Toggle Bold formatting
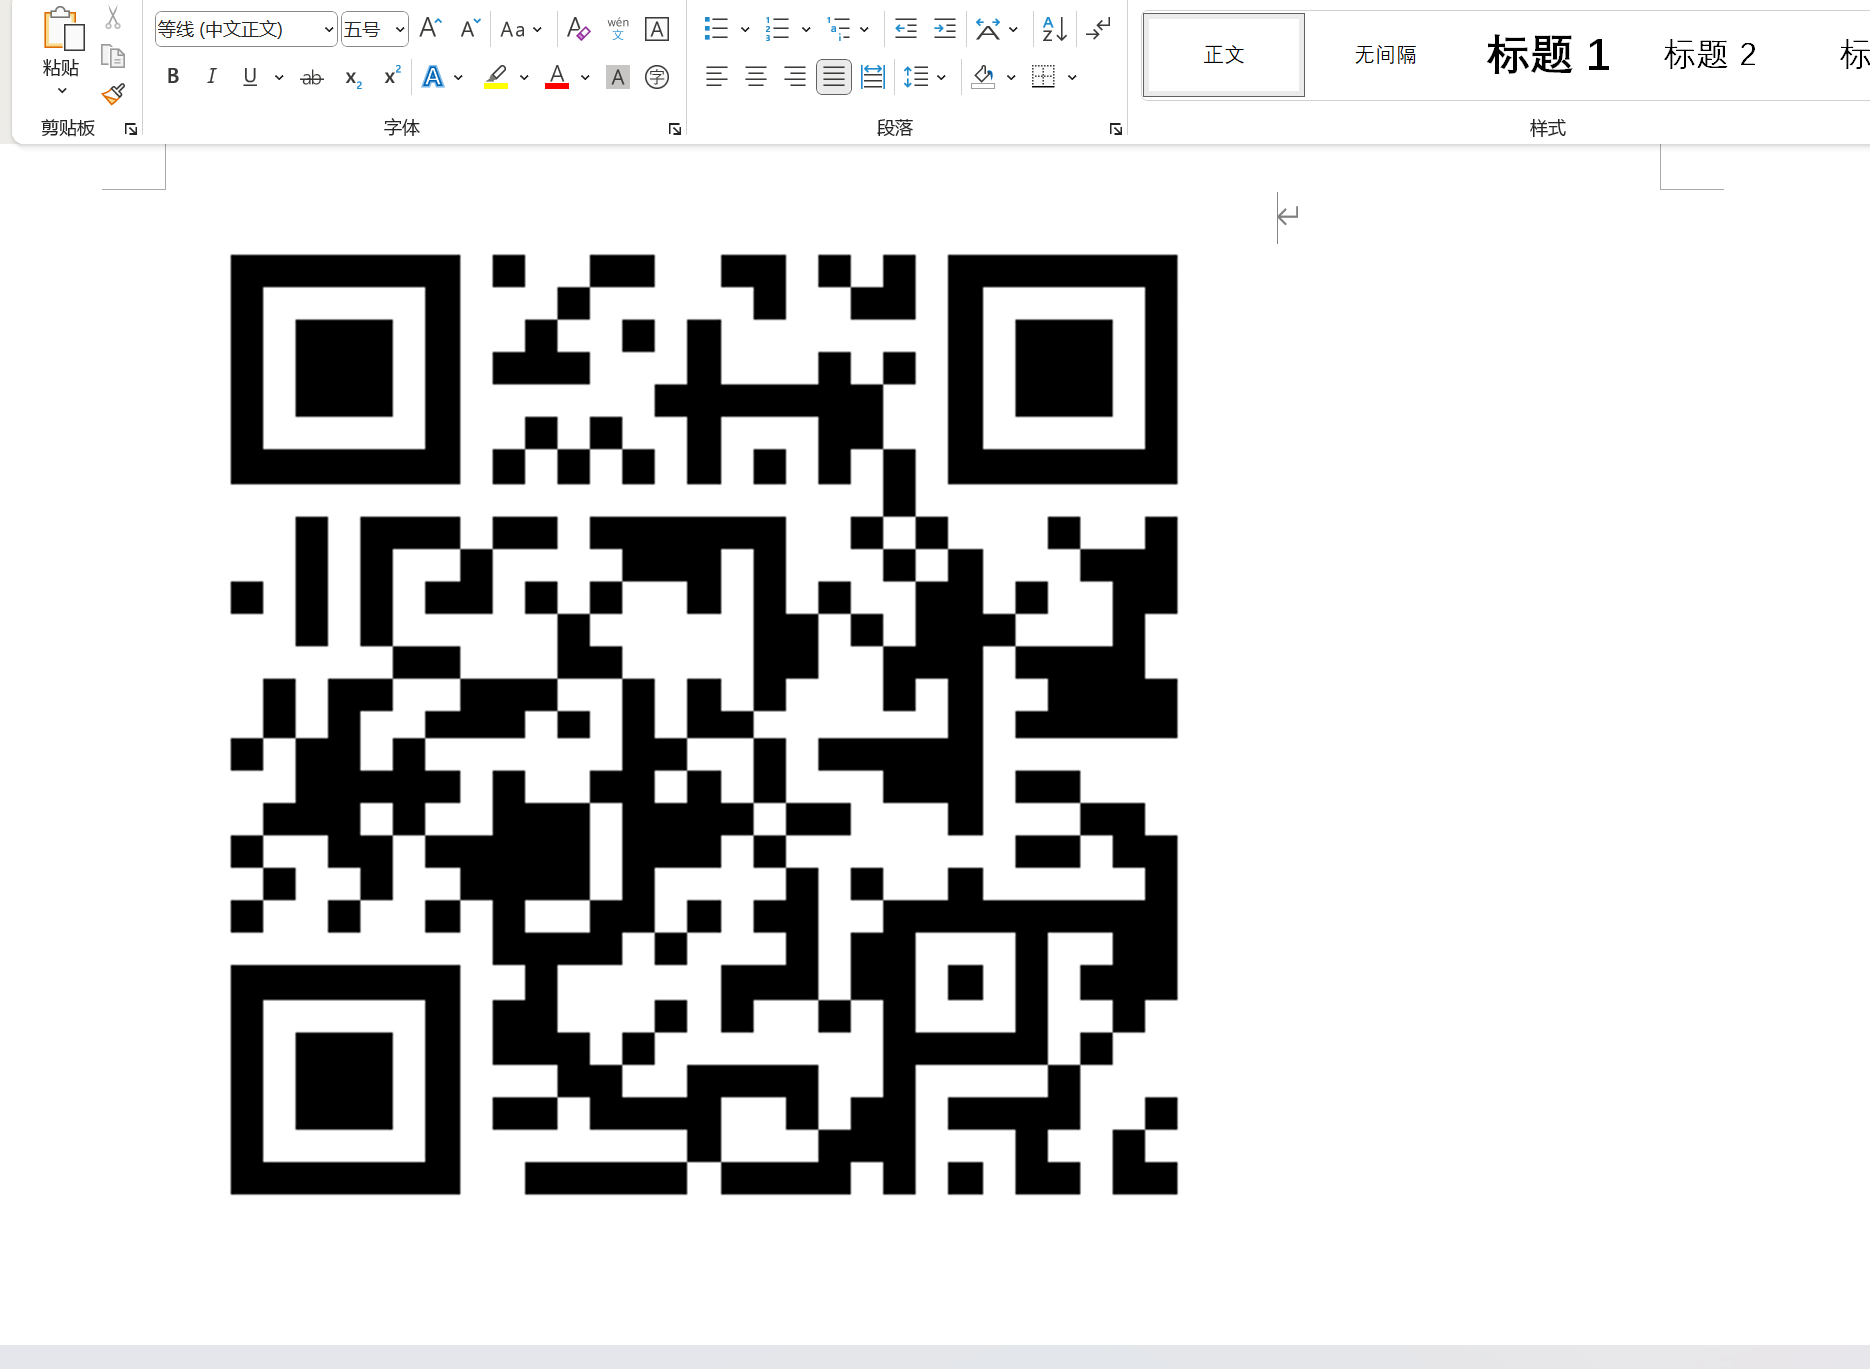This screenshot has height=1369, width=1870. pyautogui.click(x=173, y=77)
